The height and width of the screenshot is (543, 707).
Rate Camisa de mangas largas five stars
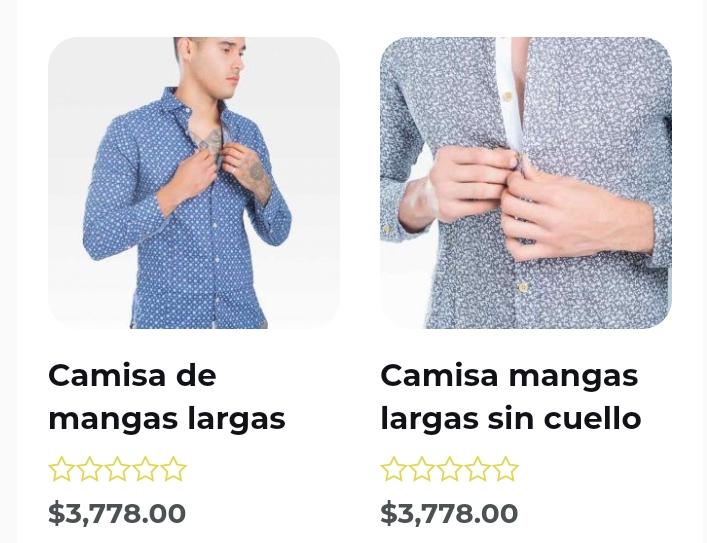(174, 469)
